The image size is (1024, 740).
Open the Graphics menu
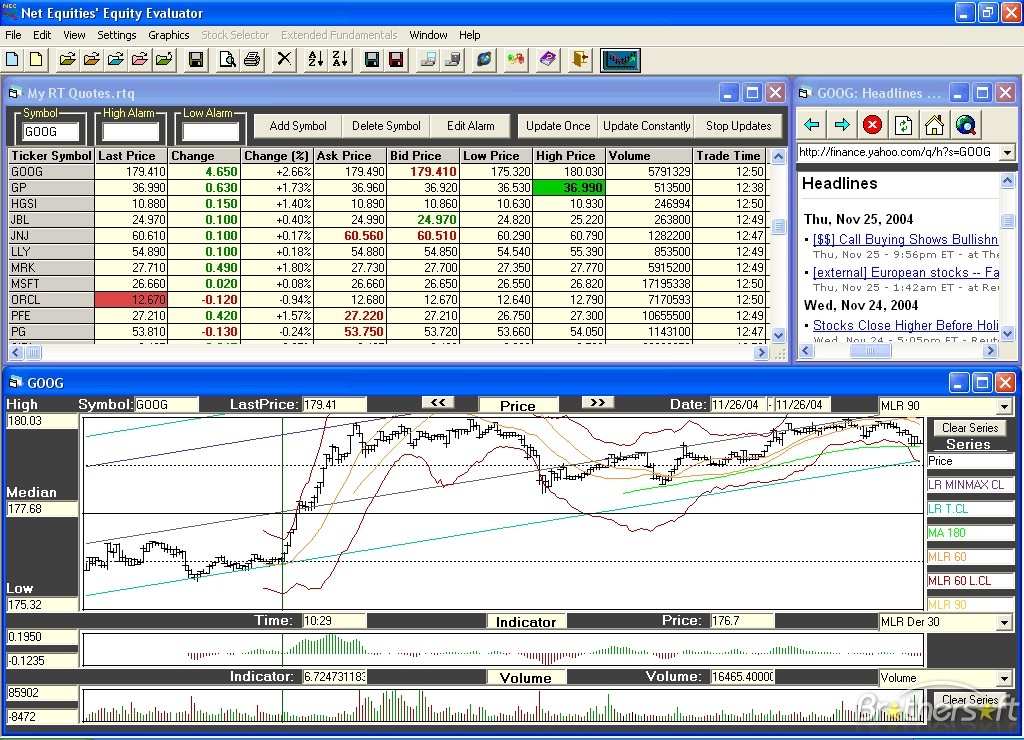click(168, 35)
